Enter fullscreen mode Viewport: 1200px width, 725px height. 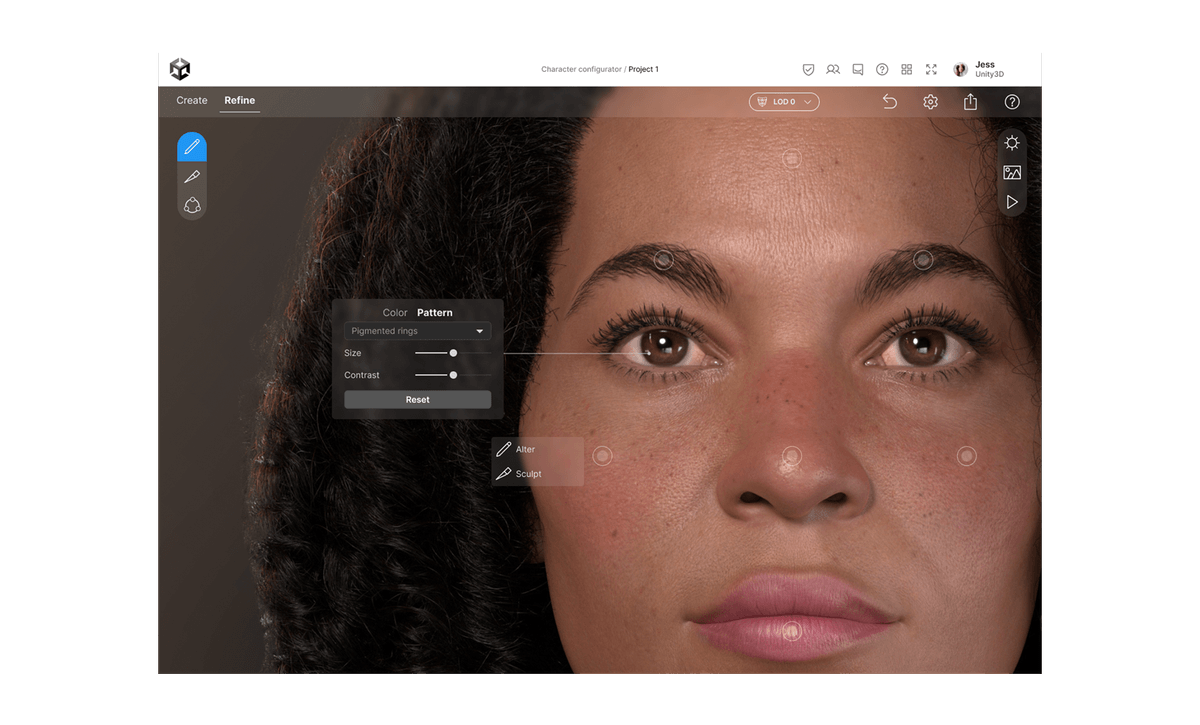(x=931, y=69)
